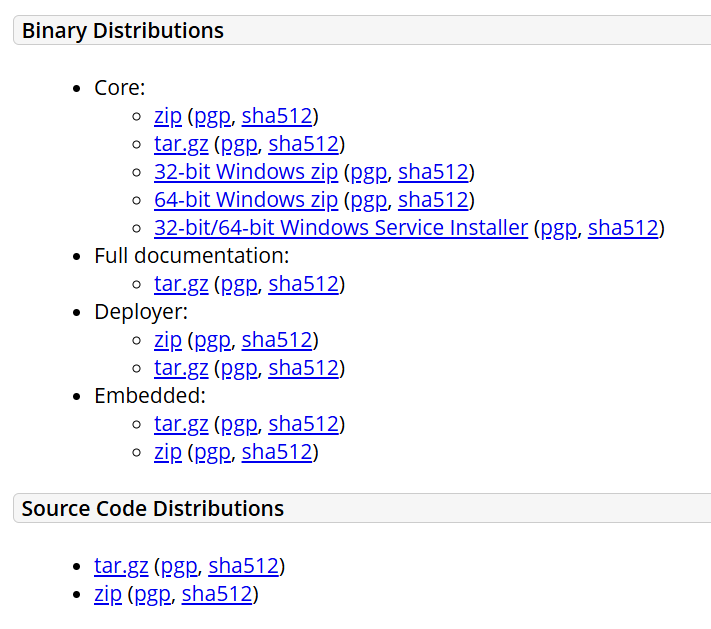711x629 pixels.
Task: Open sha512 for Windows Service Installer
Action: click(x=623, y=228)
